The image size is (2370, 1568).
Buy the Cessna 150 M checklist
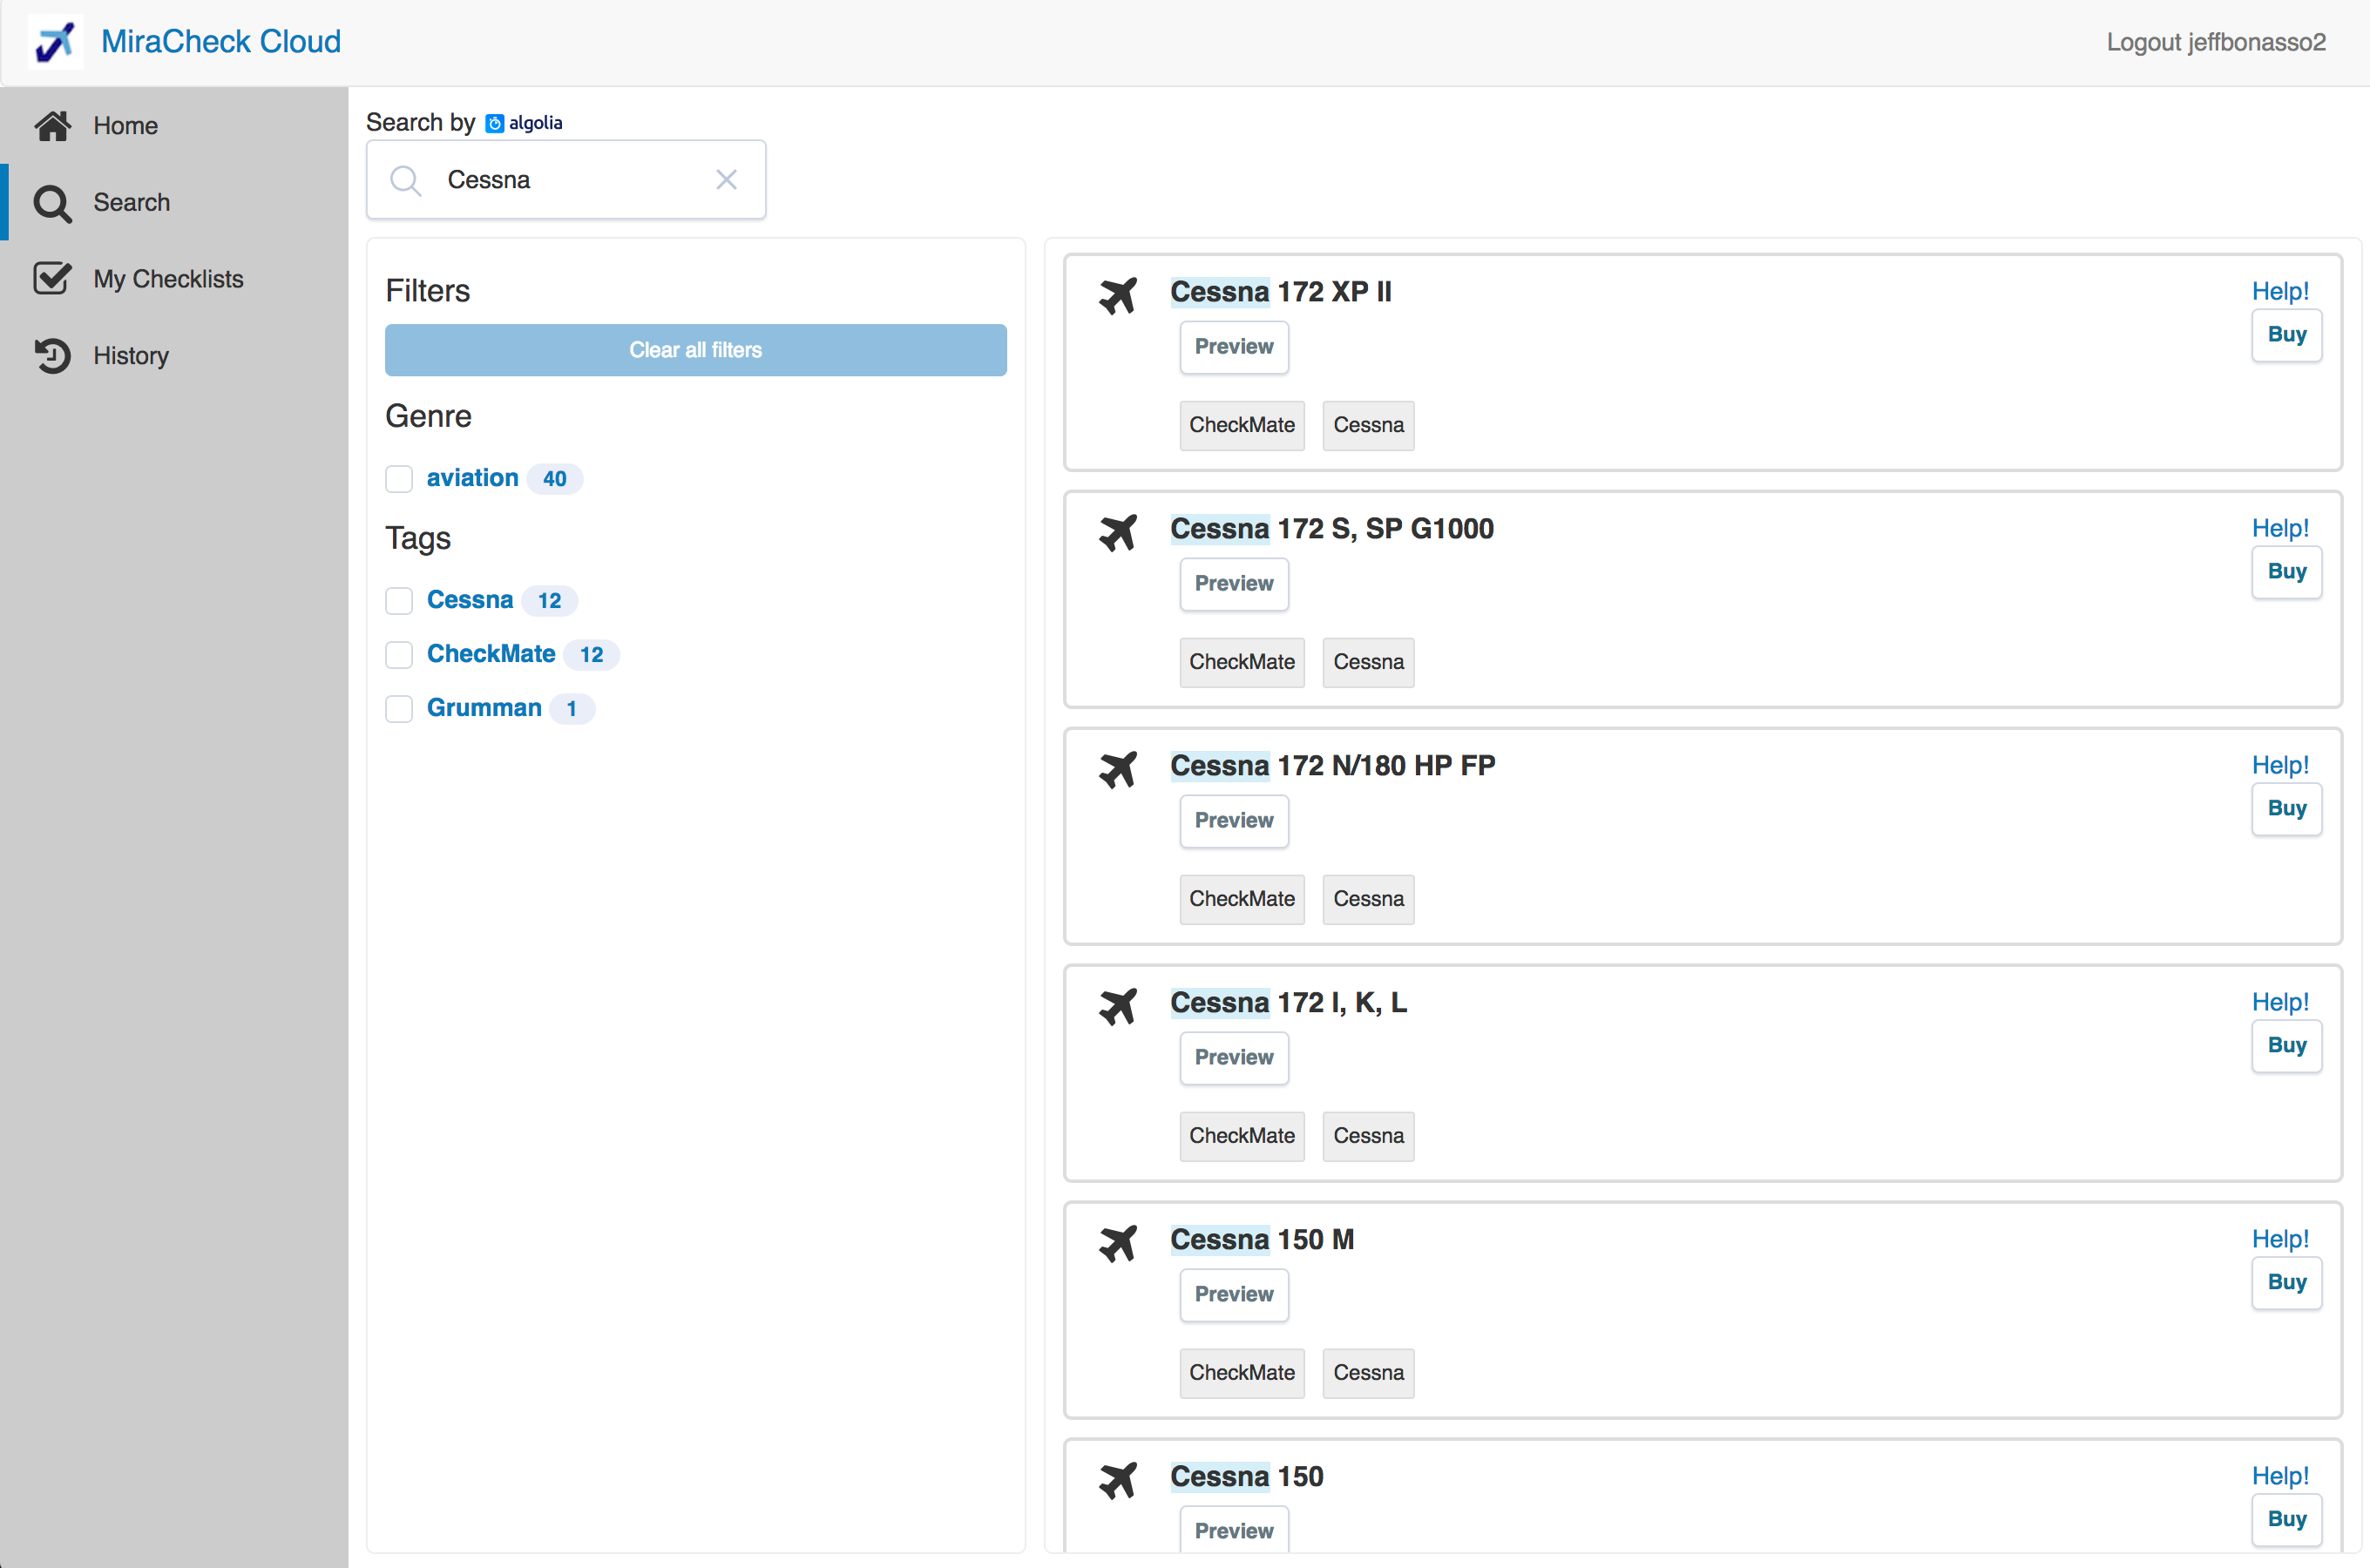point(2287,1283)
